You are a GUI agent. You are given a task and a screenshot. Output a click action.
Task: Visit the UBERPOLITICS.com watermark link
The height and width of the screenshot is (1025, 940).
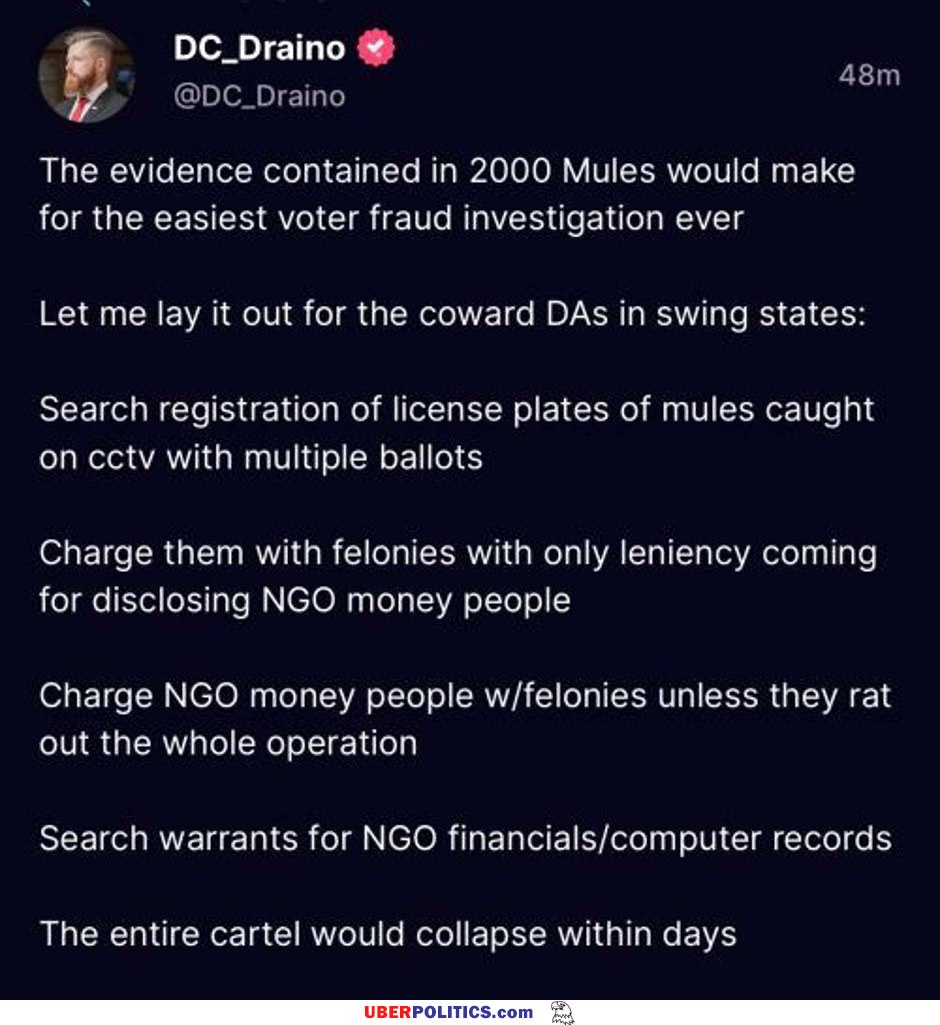click(448, 1013)
